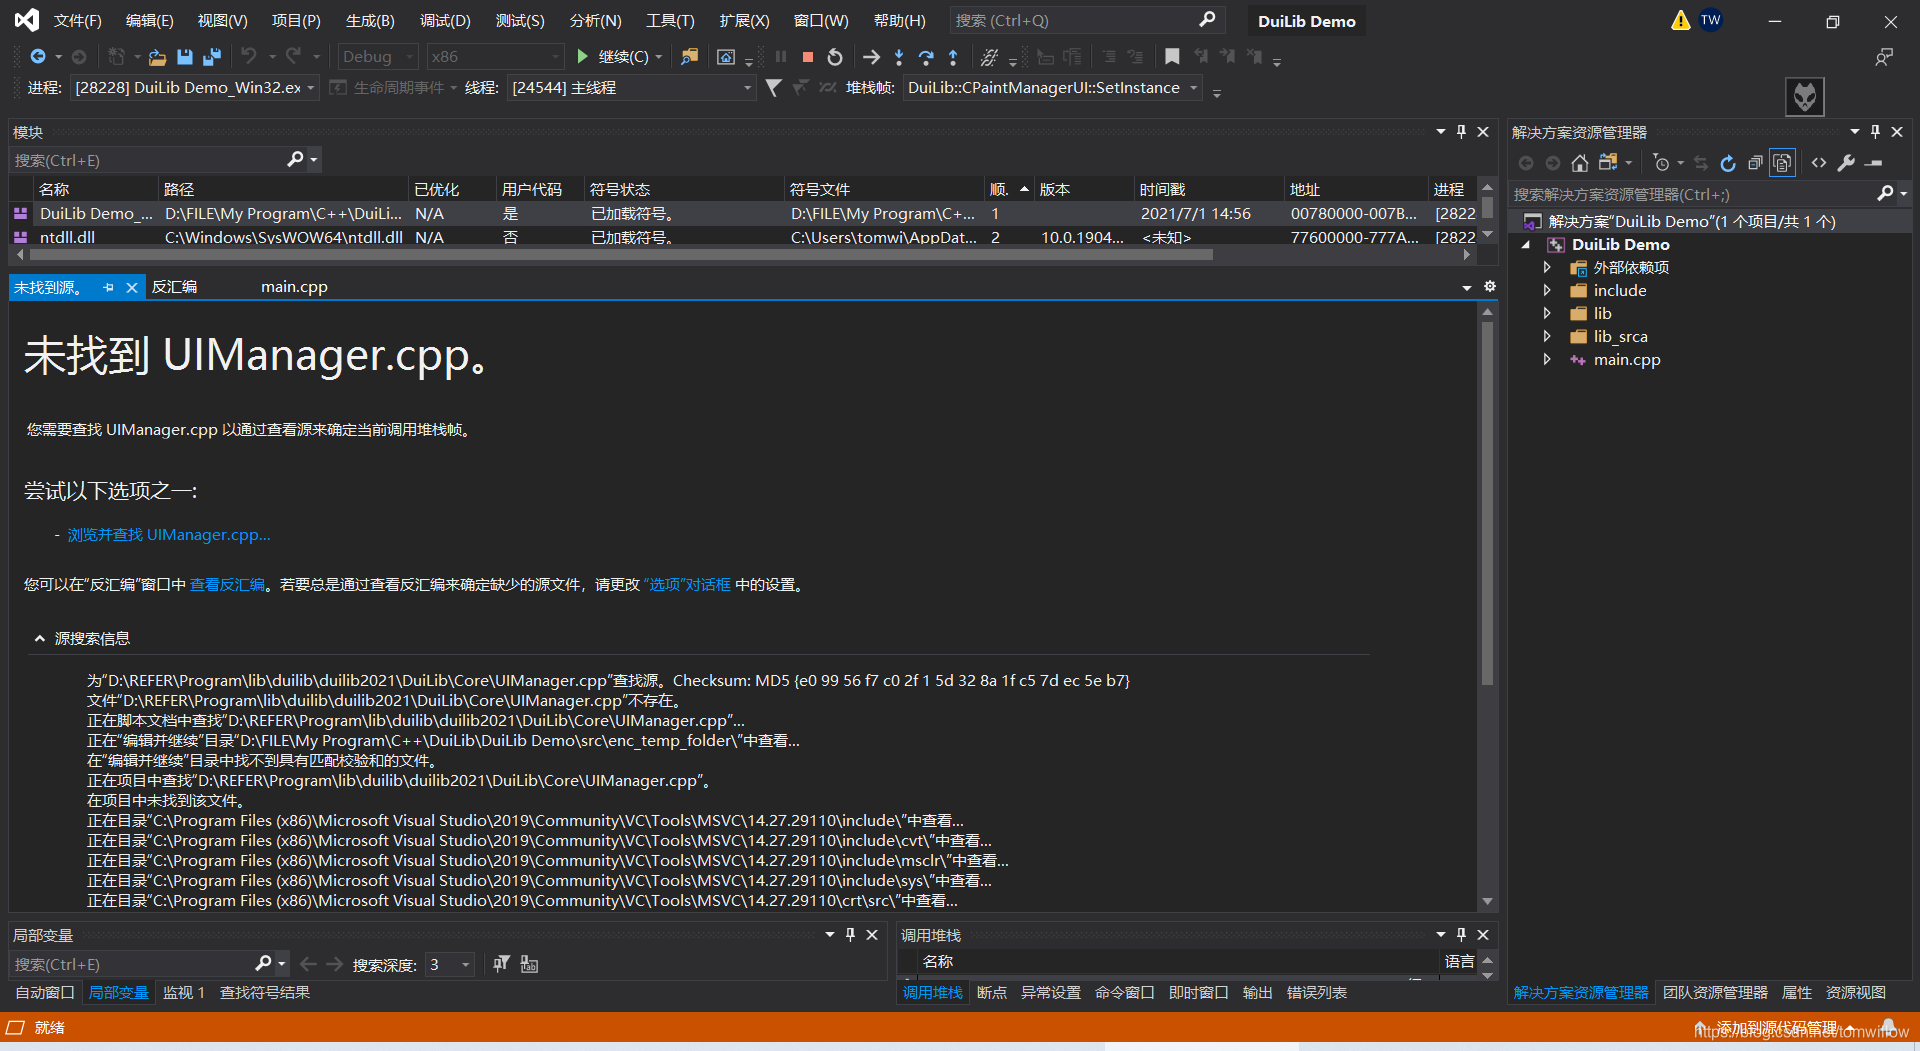The image size is (1920, 1051).
Task: Refresh the Solution Explorer
Action: pos(1728,163)
